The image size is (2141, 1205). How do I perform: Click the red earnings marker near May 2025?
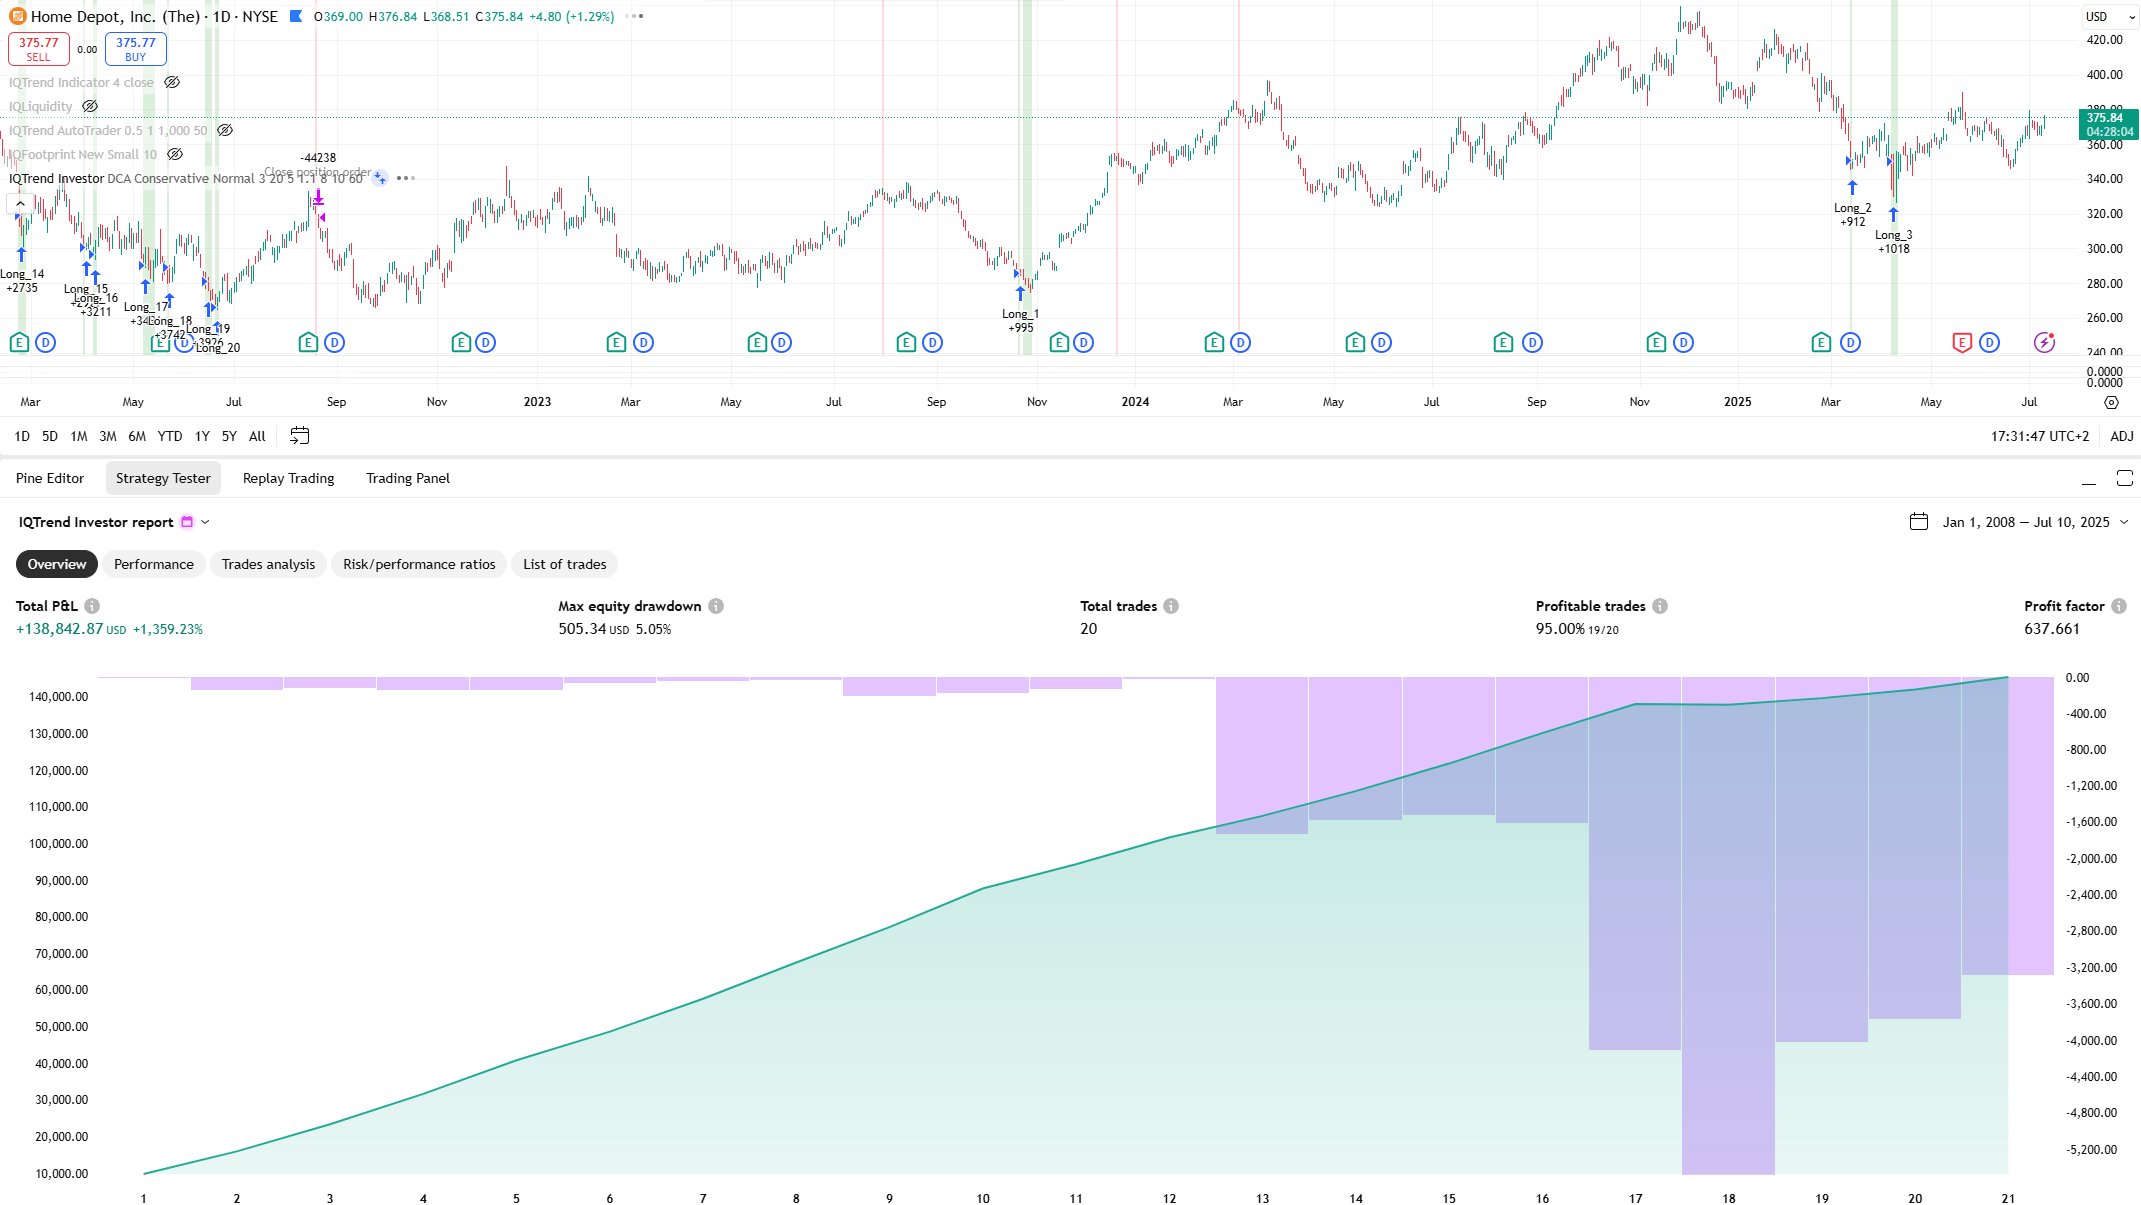coord(1961,343)
